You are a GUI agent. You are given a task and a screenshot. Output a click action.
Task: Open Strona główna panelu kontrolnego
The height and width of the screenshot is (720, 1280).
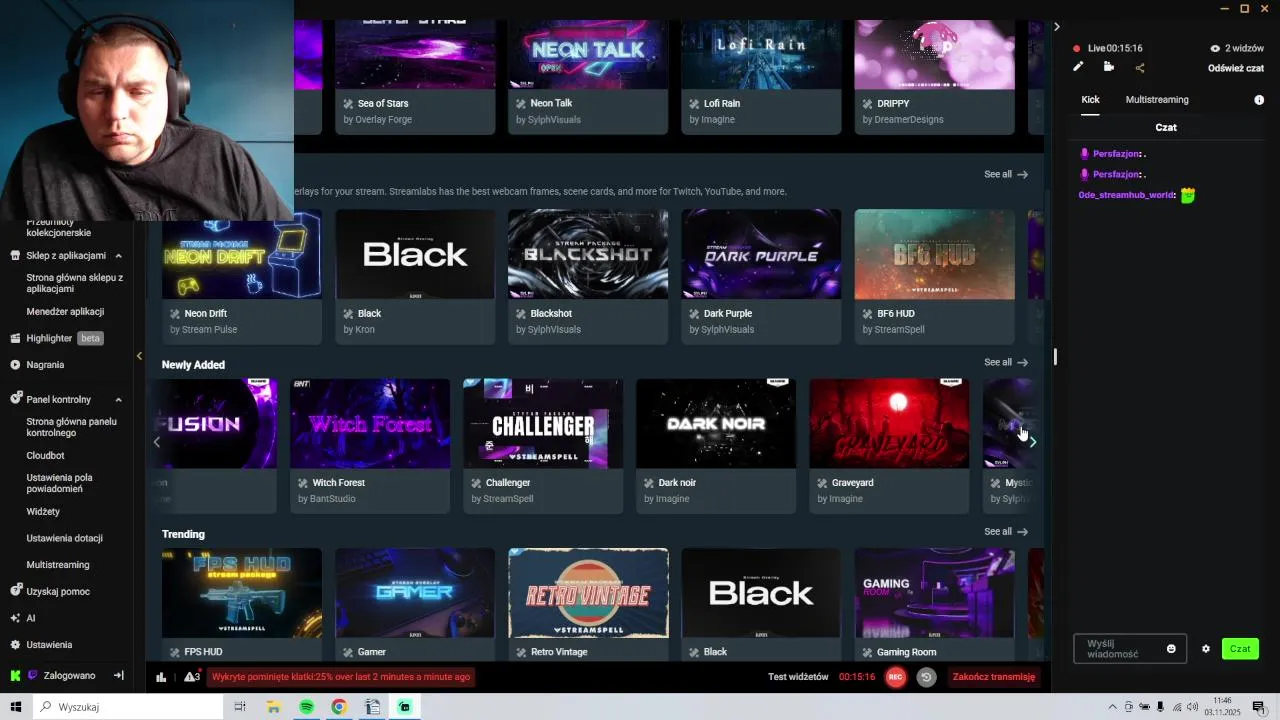[71, 427]
